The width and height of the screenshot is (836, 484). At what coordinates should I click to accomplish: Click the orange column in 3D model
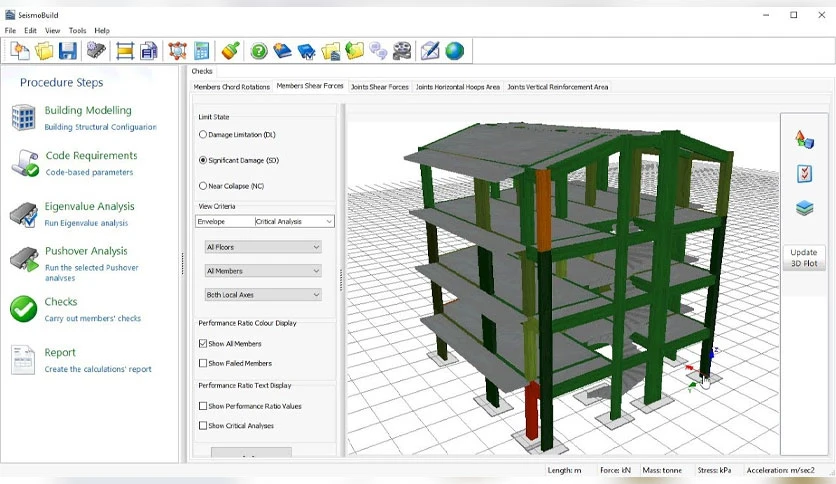543,210
